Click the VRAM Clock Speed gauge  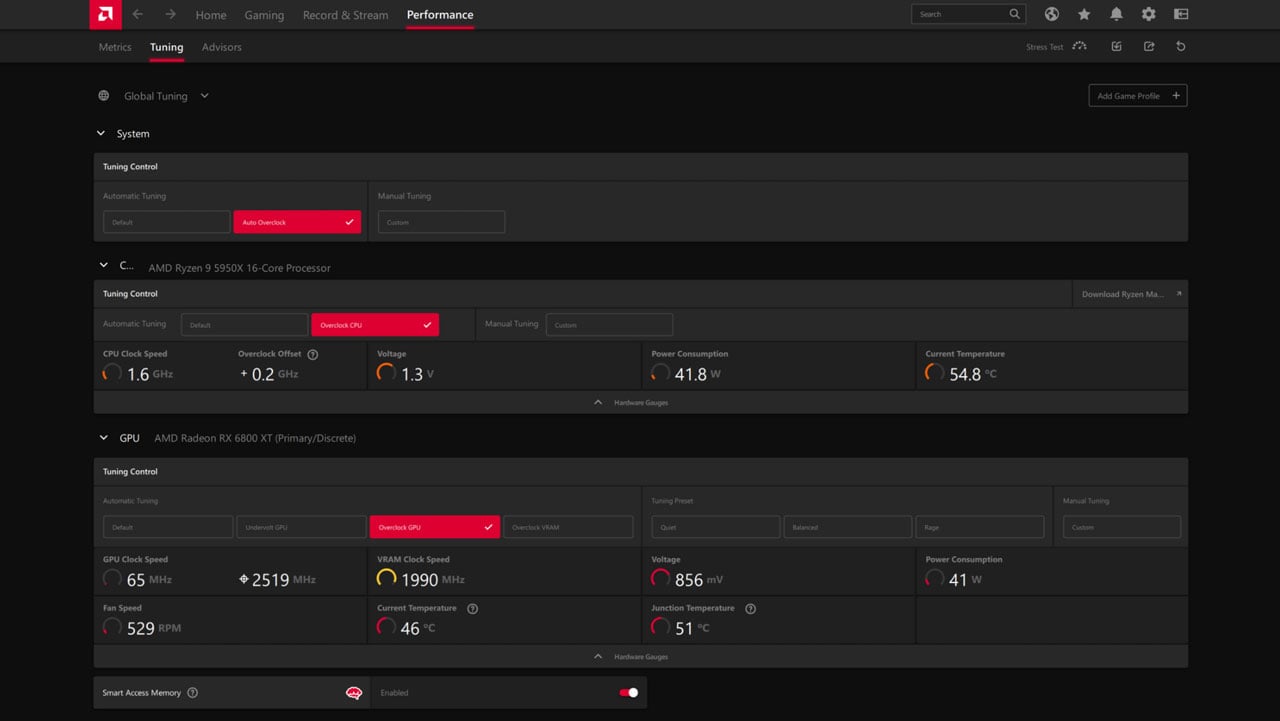[386, 579]
